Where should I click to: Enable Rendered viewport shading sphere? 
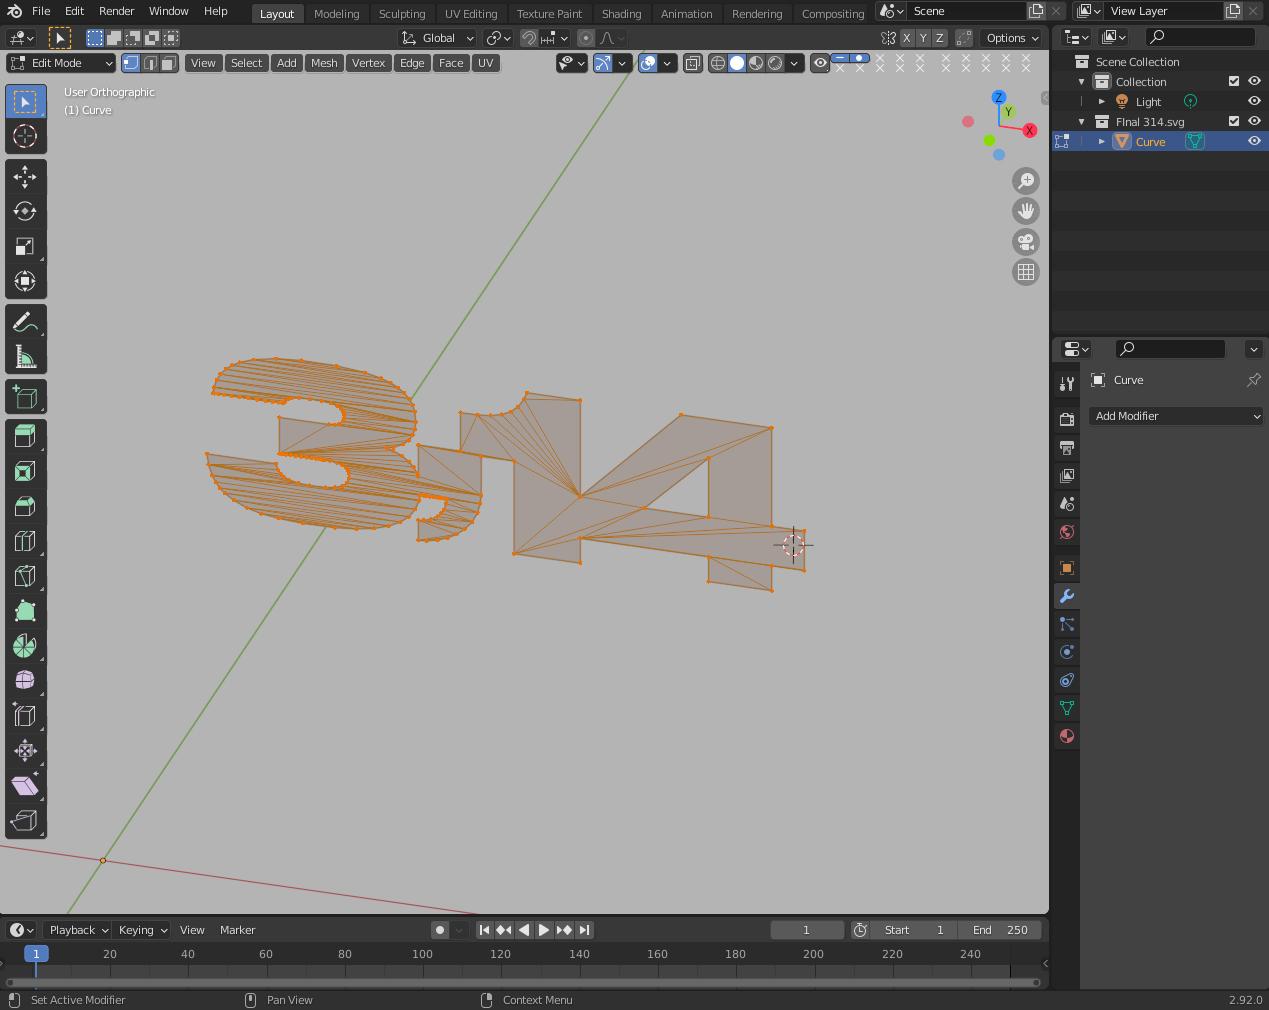(x=776, y=62)
